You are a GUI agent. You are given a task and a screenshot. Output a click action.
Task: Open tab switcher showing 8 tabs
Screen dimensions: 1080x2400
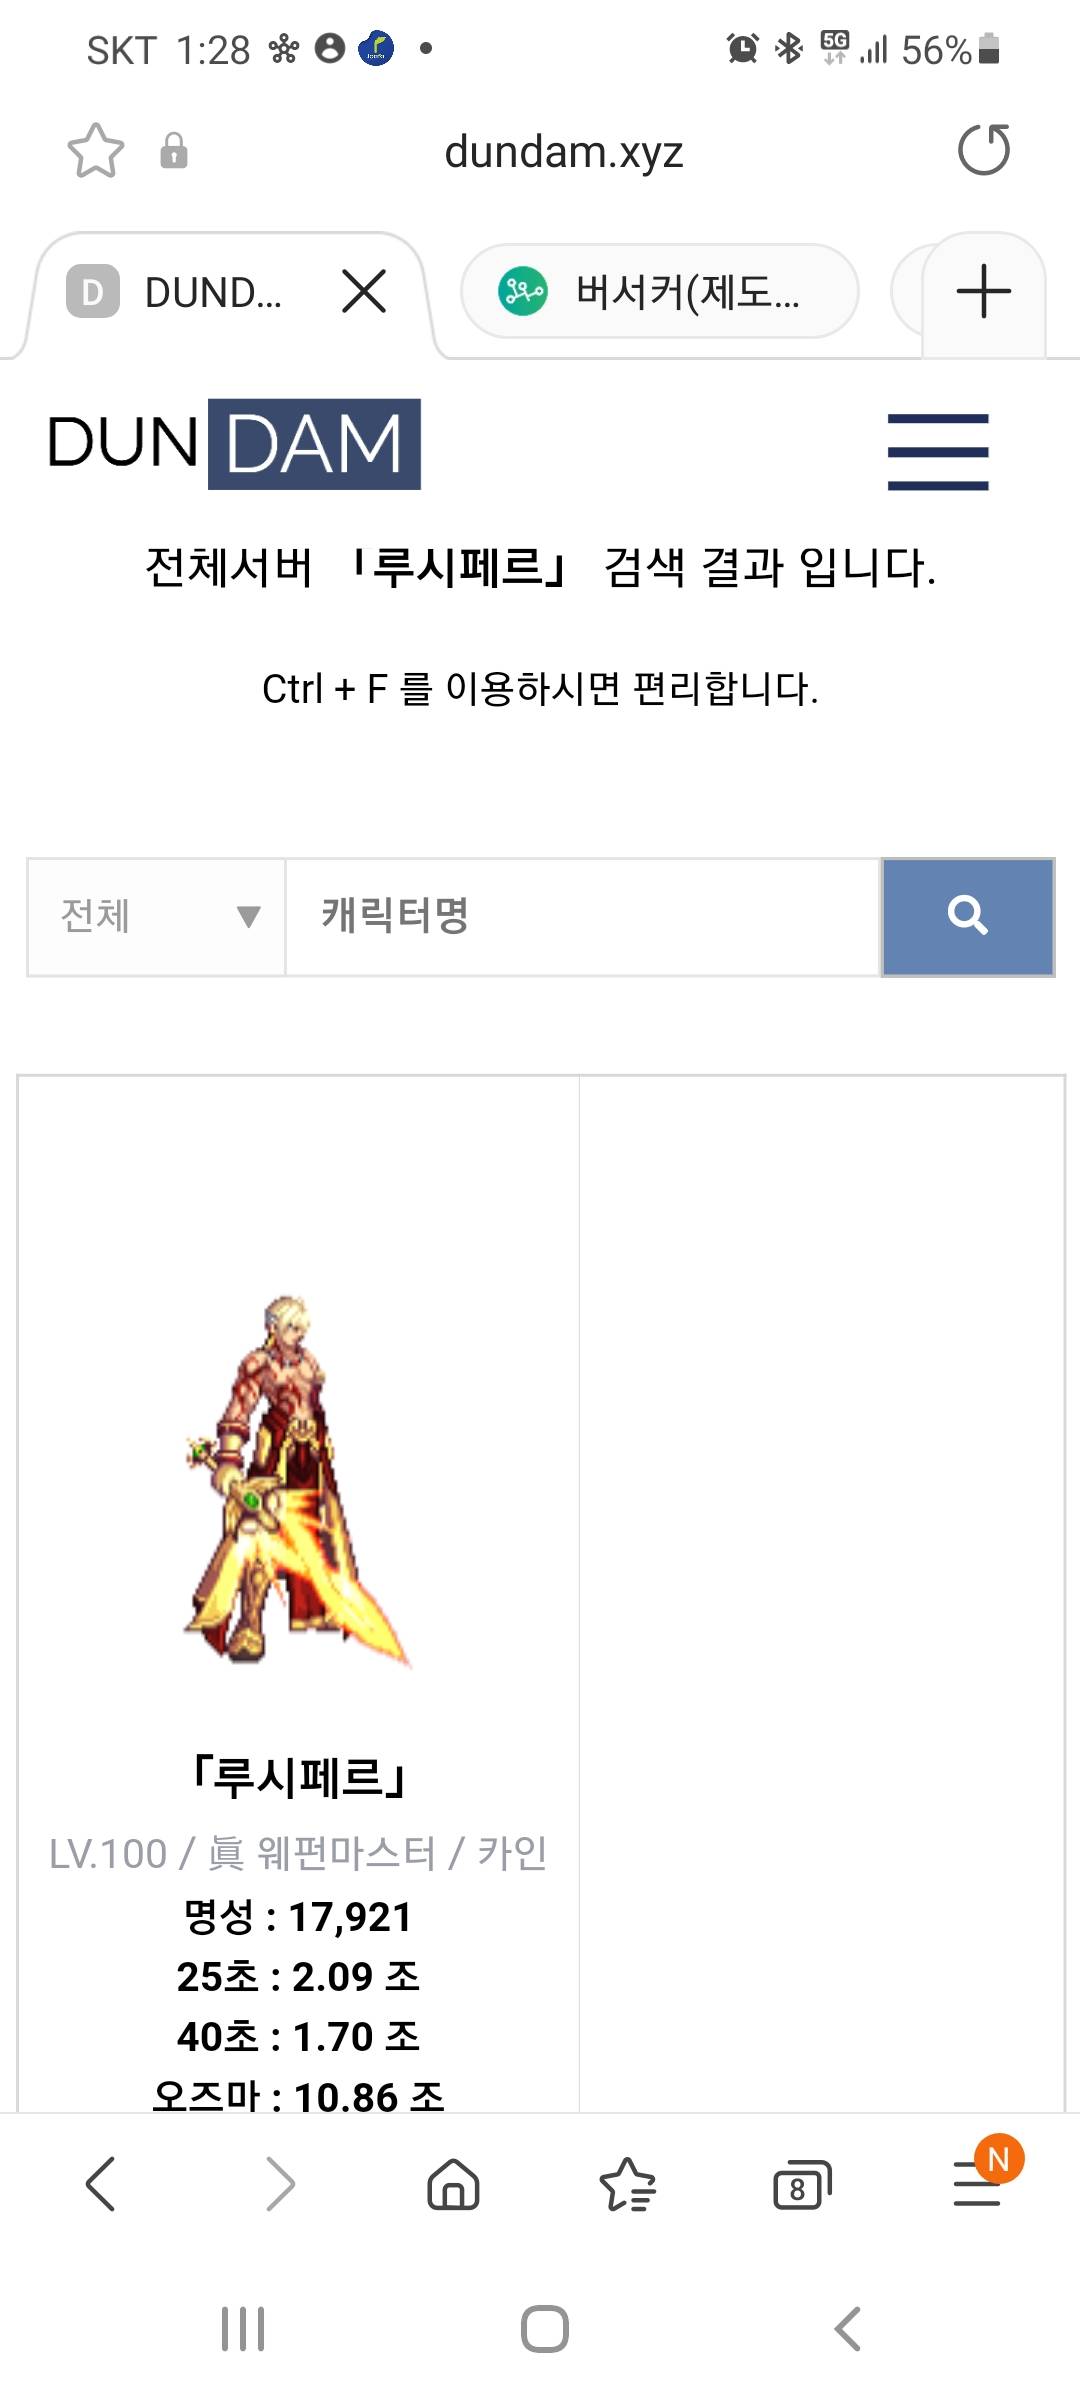[x=802, y=2184]
